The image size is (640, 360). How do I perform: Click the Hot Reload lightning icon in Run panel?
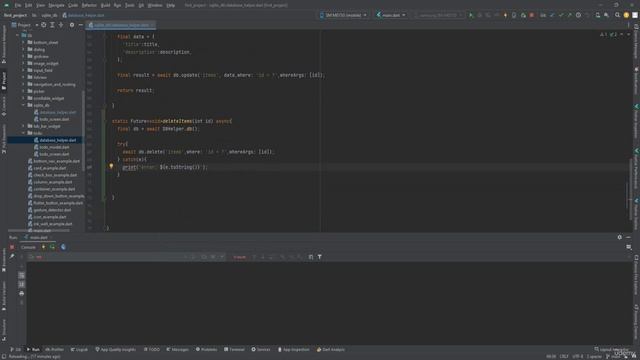click(x=43, y=247)
